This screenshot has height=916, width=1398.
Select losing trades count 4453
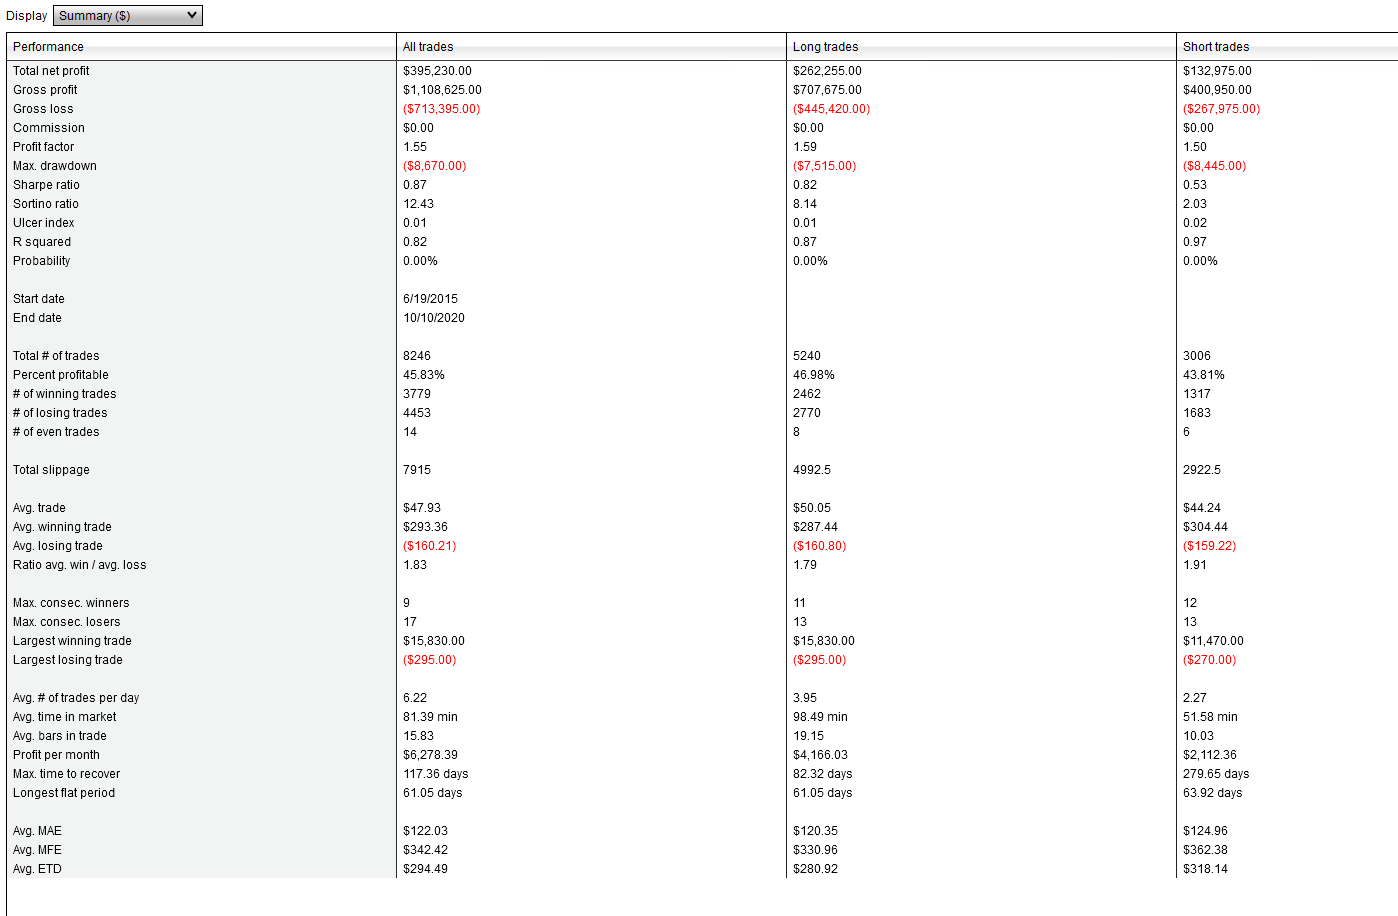(417, 413)
